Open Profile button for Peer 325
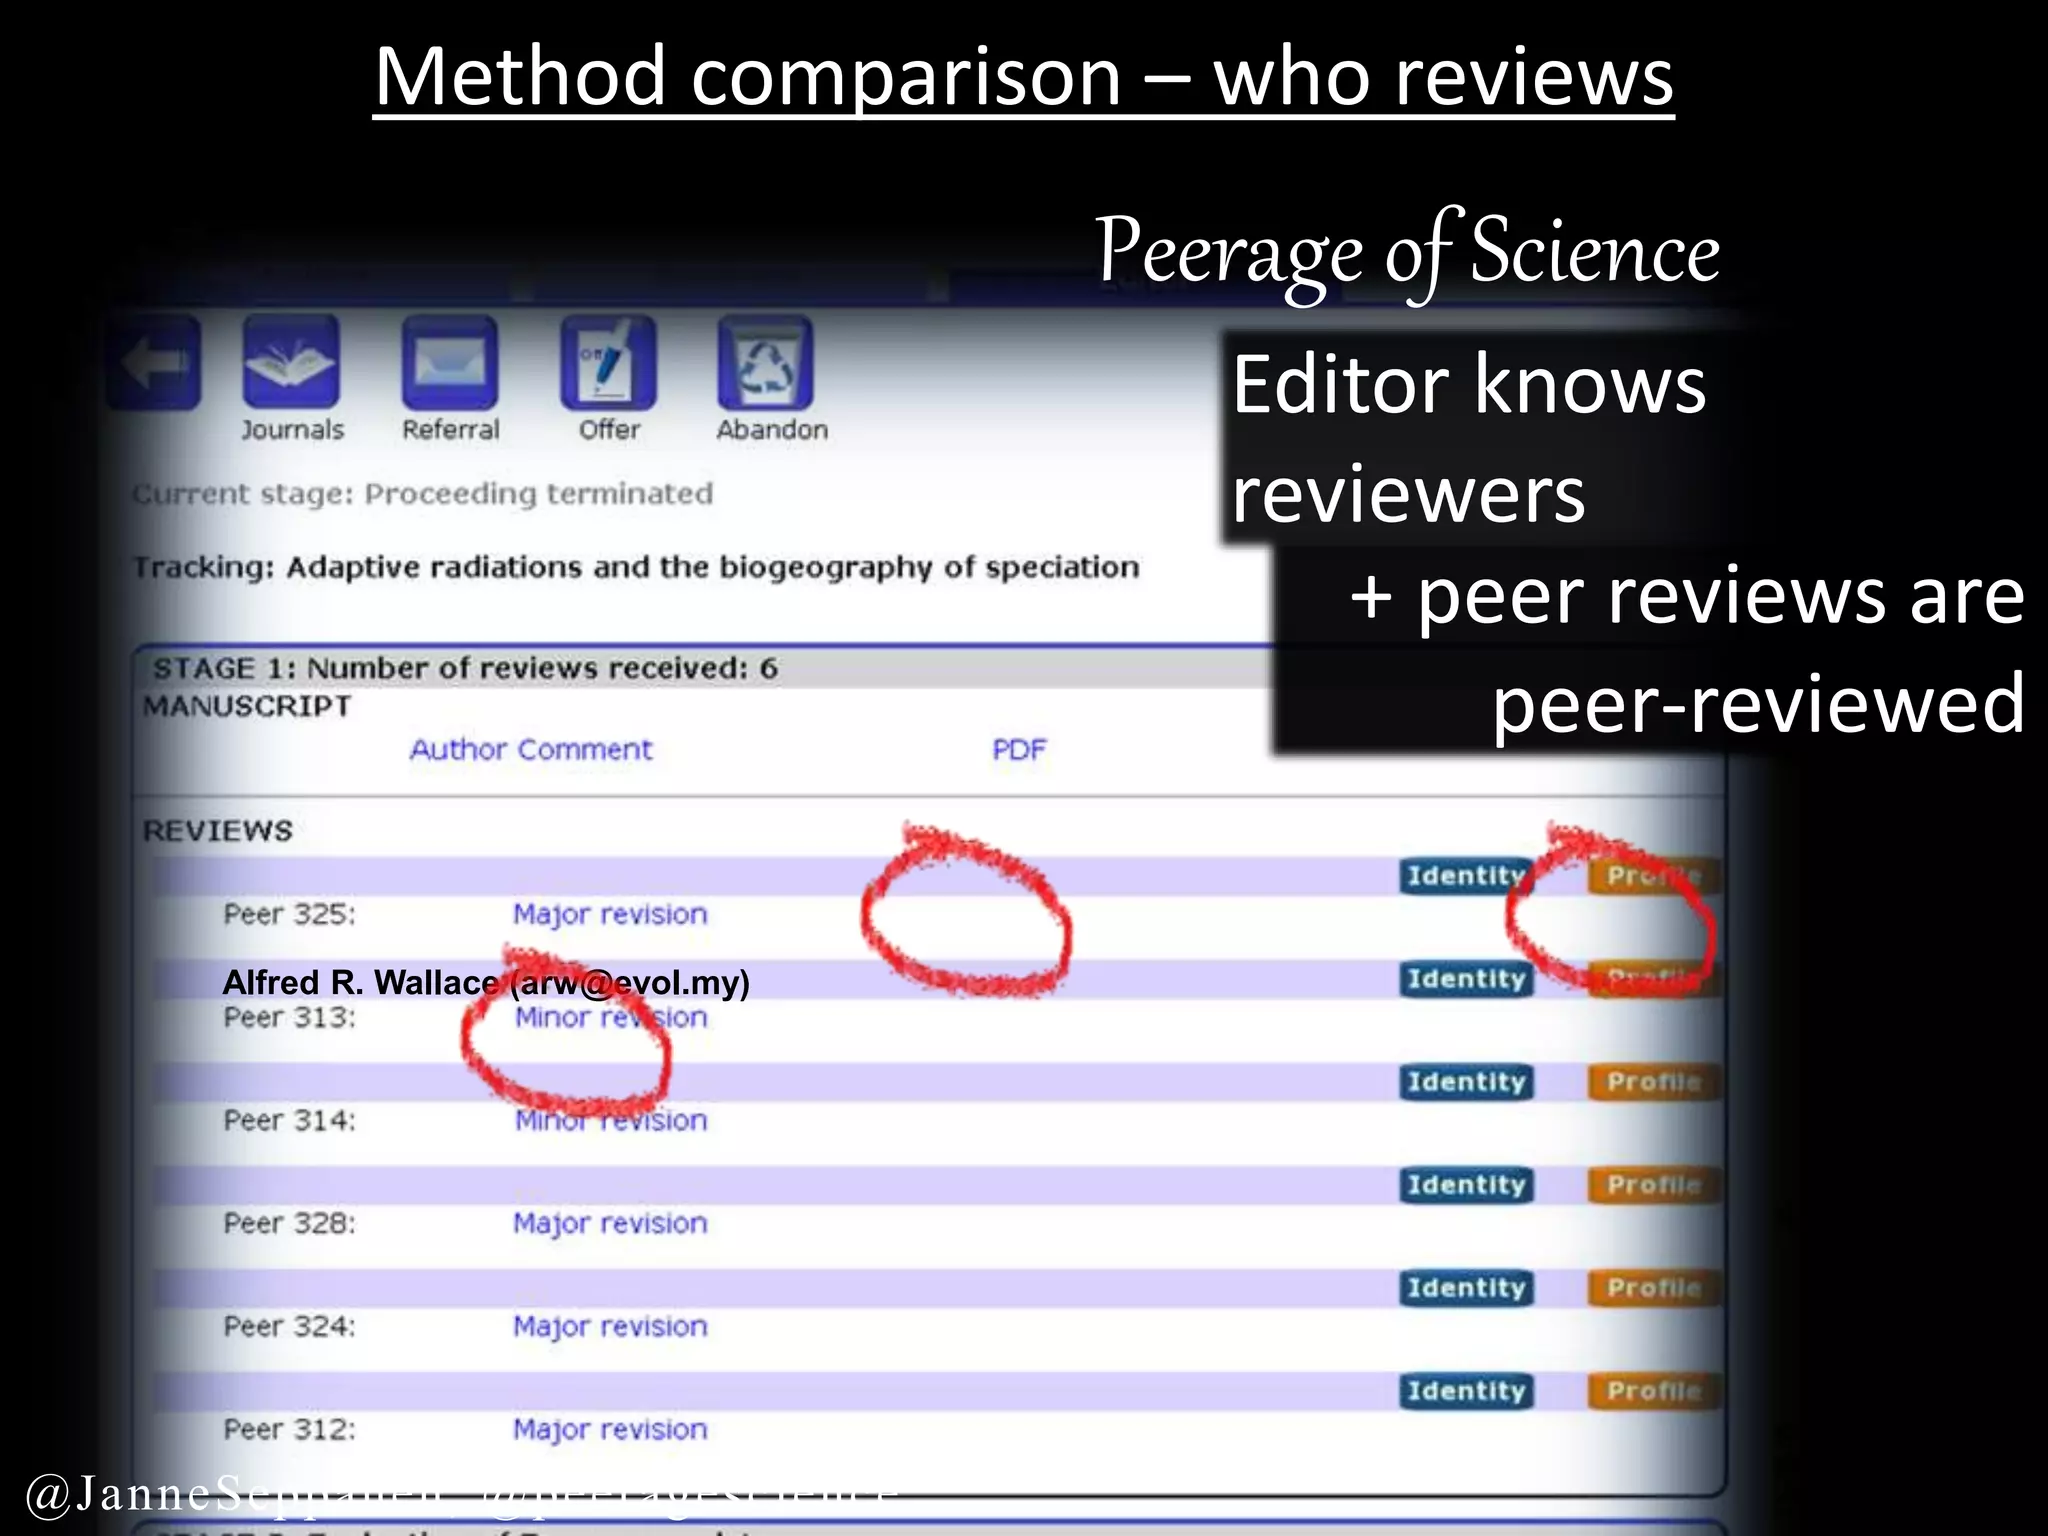This screenshot has height=1536, width=2048. click(x=1654, y=876)
